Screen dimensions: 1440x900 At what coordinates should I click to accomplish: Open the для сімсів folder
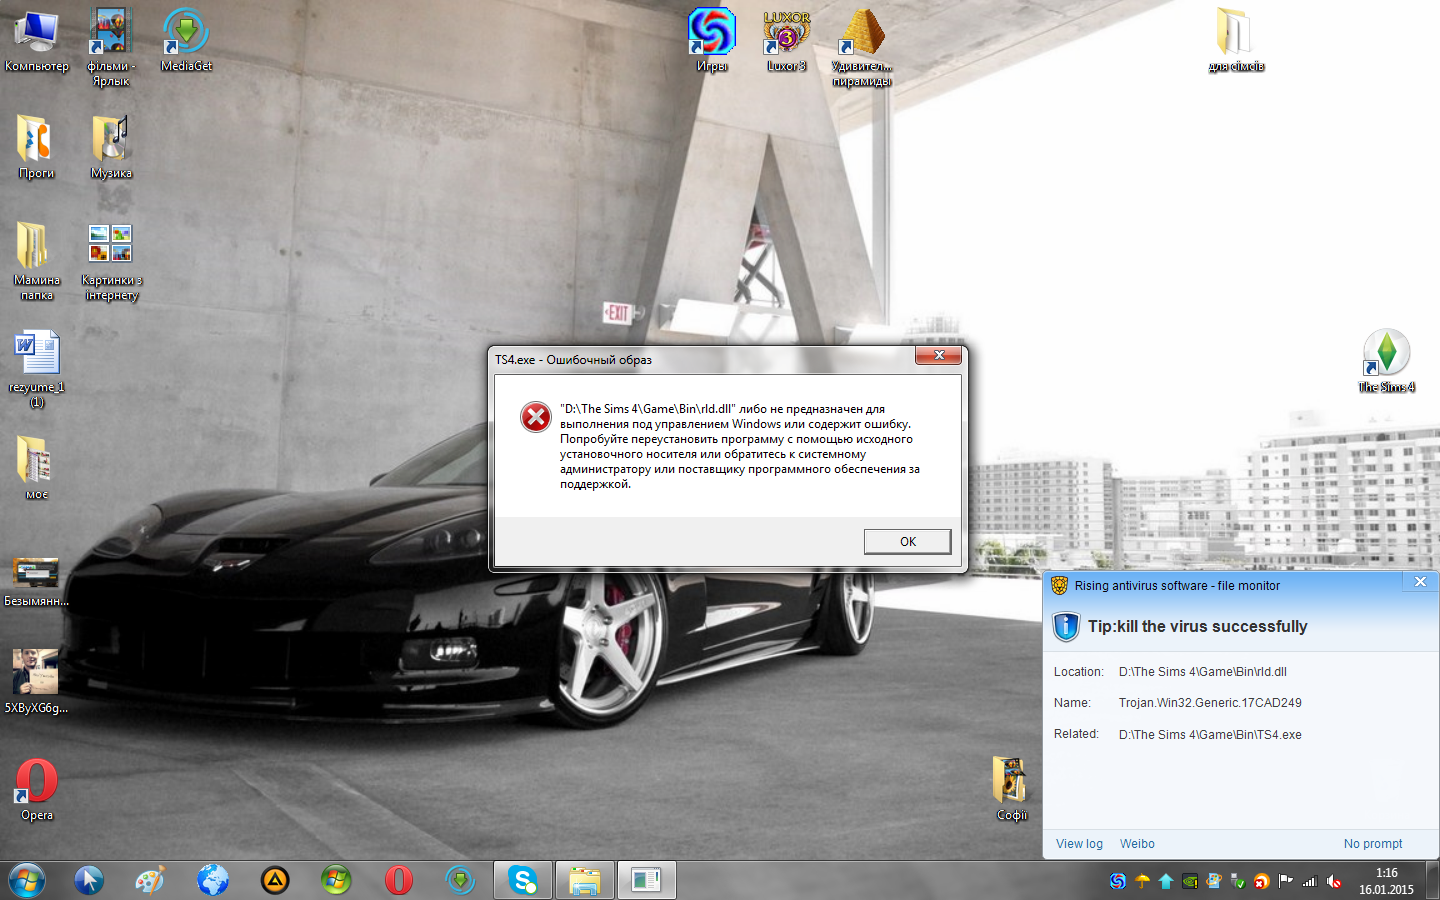1236,40
